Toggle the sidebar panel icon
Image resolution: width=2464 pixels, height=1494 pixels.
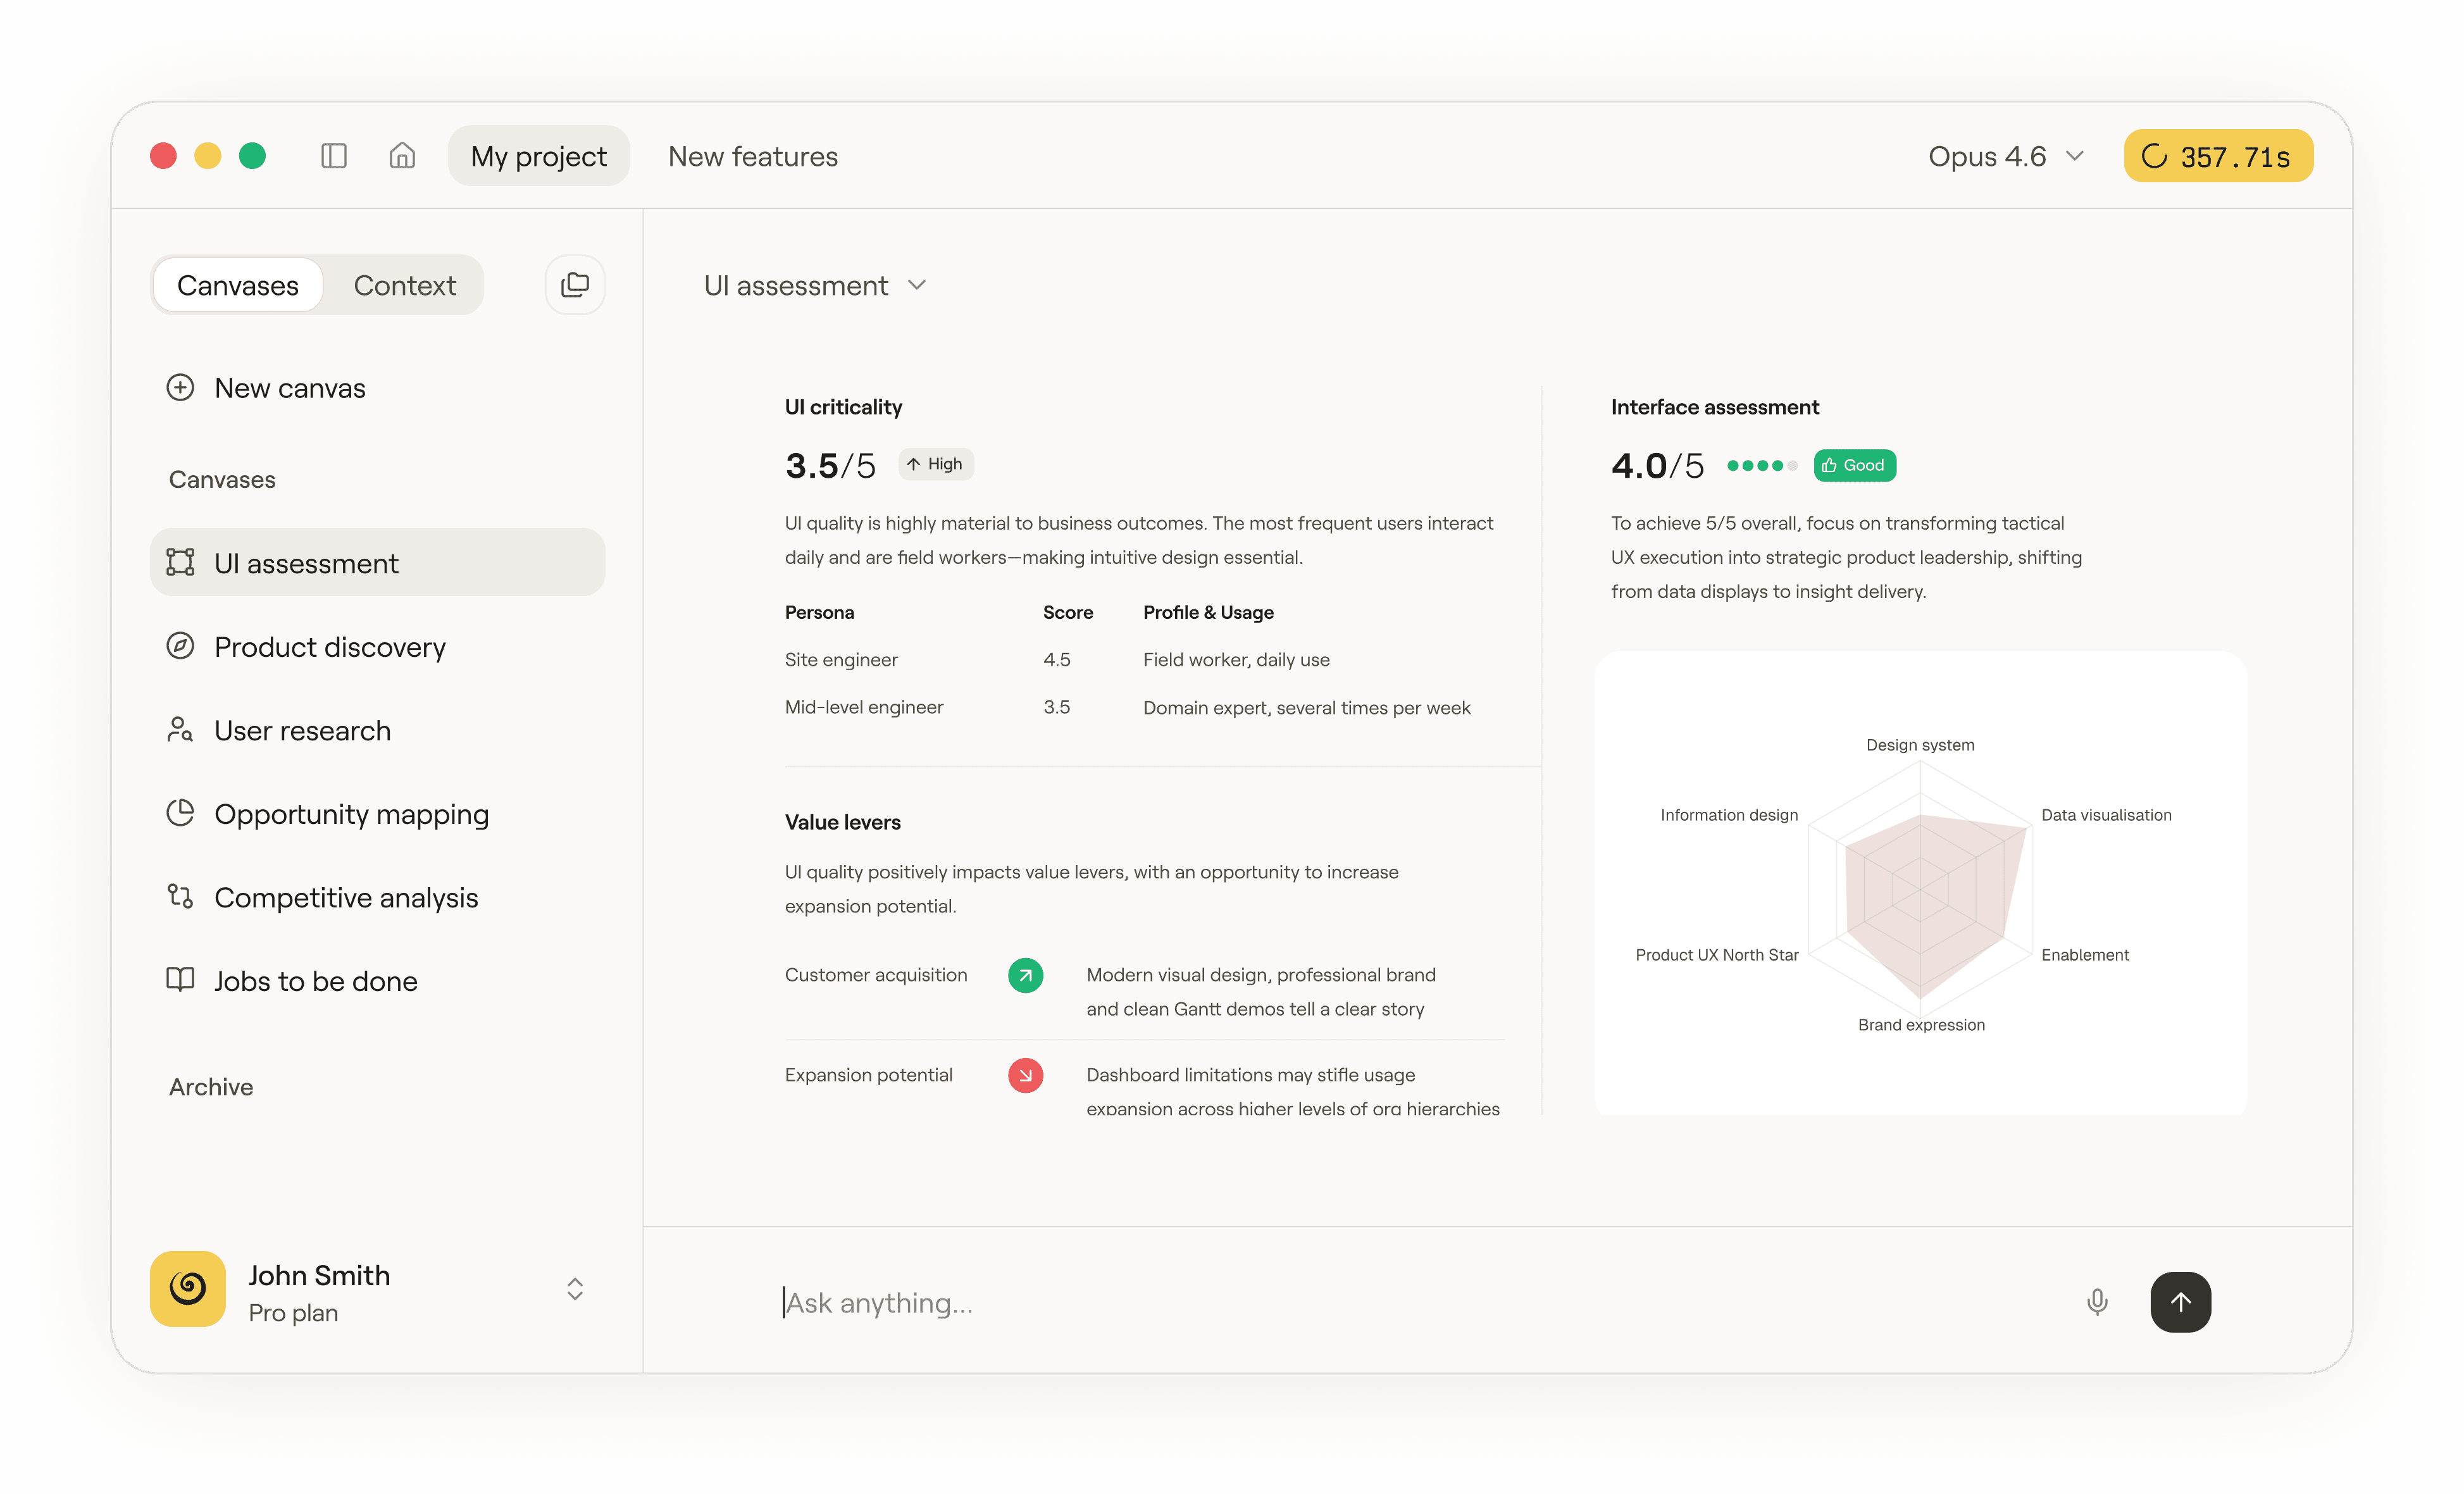click(x=334, y=156)
